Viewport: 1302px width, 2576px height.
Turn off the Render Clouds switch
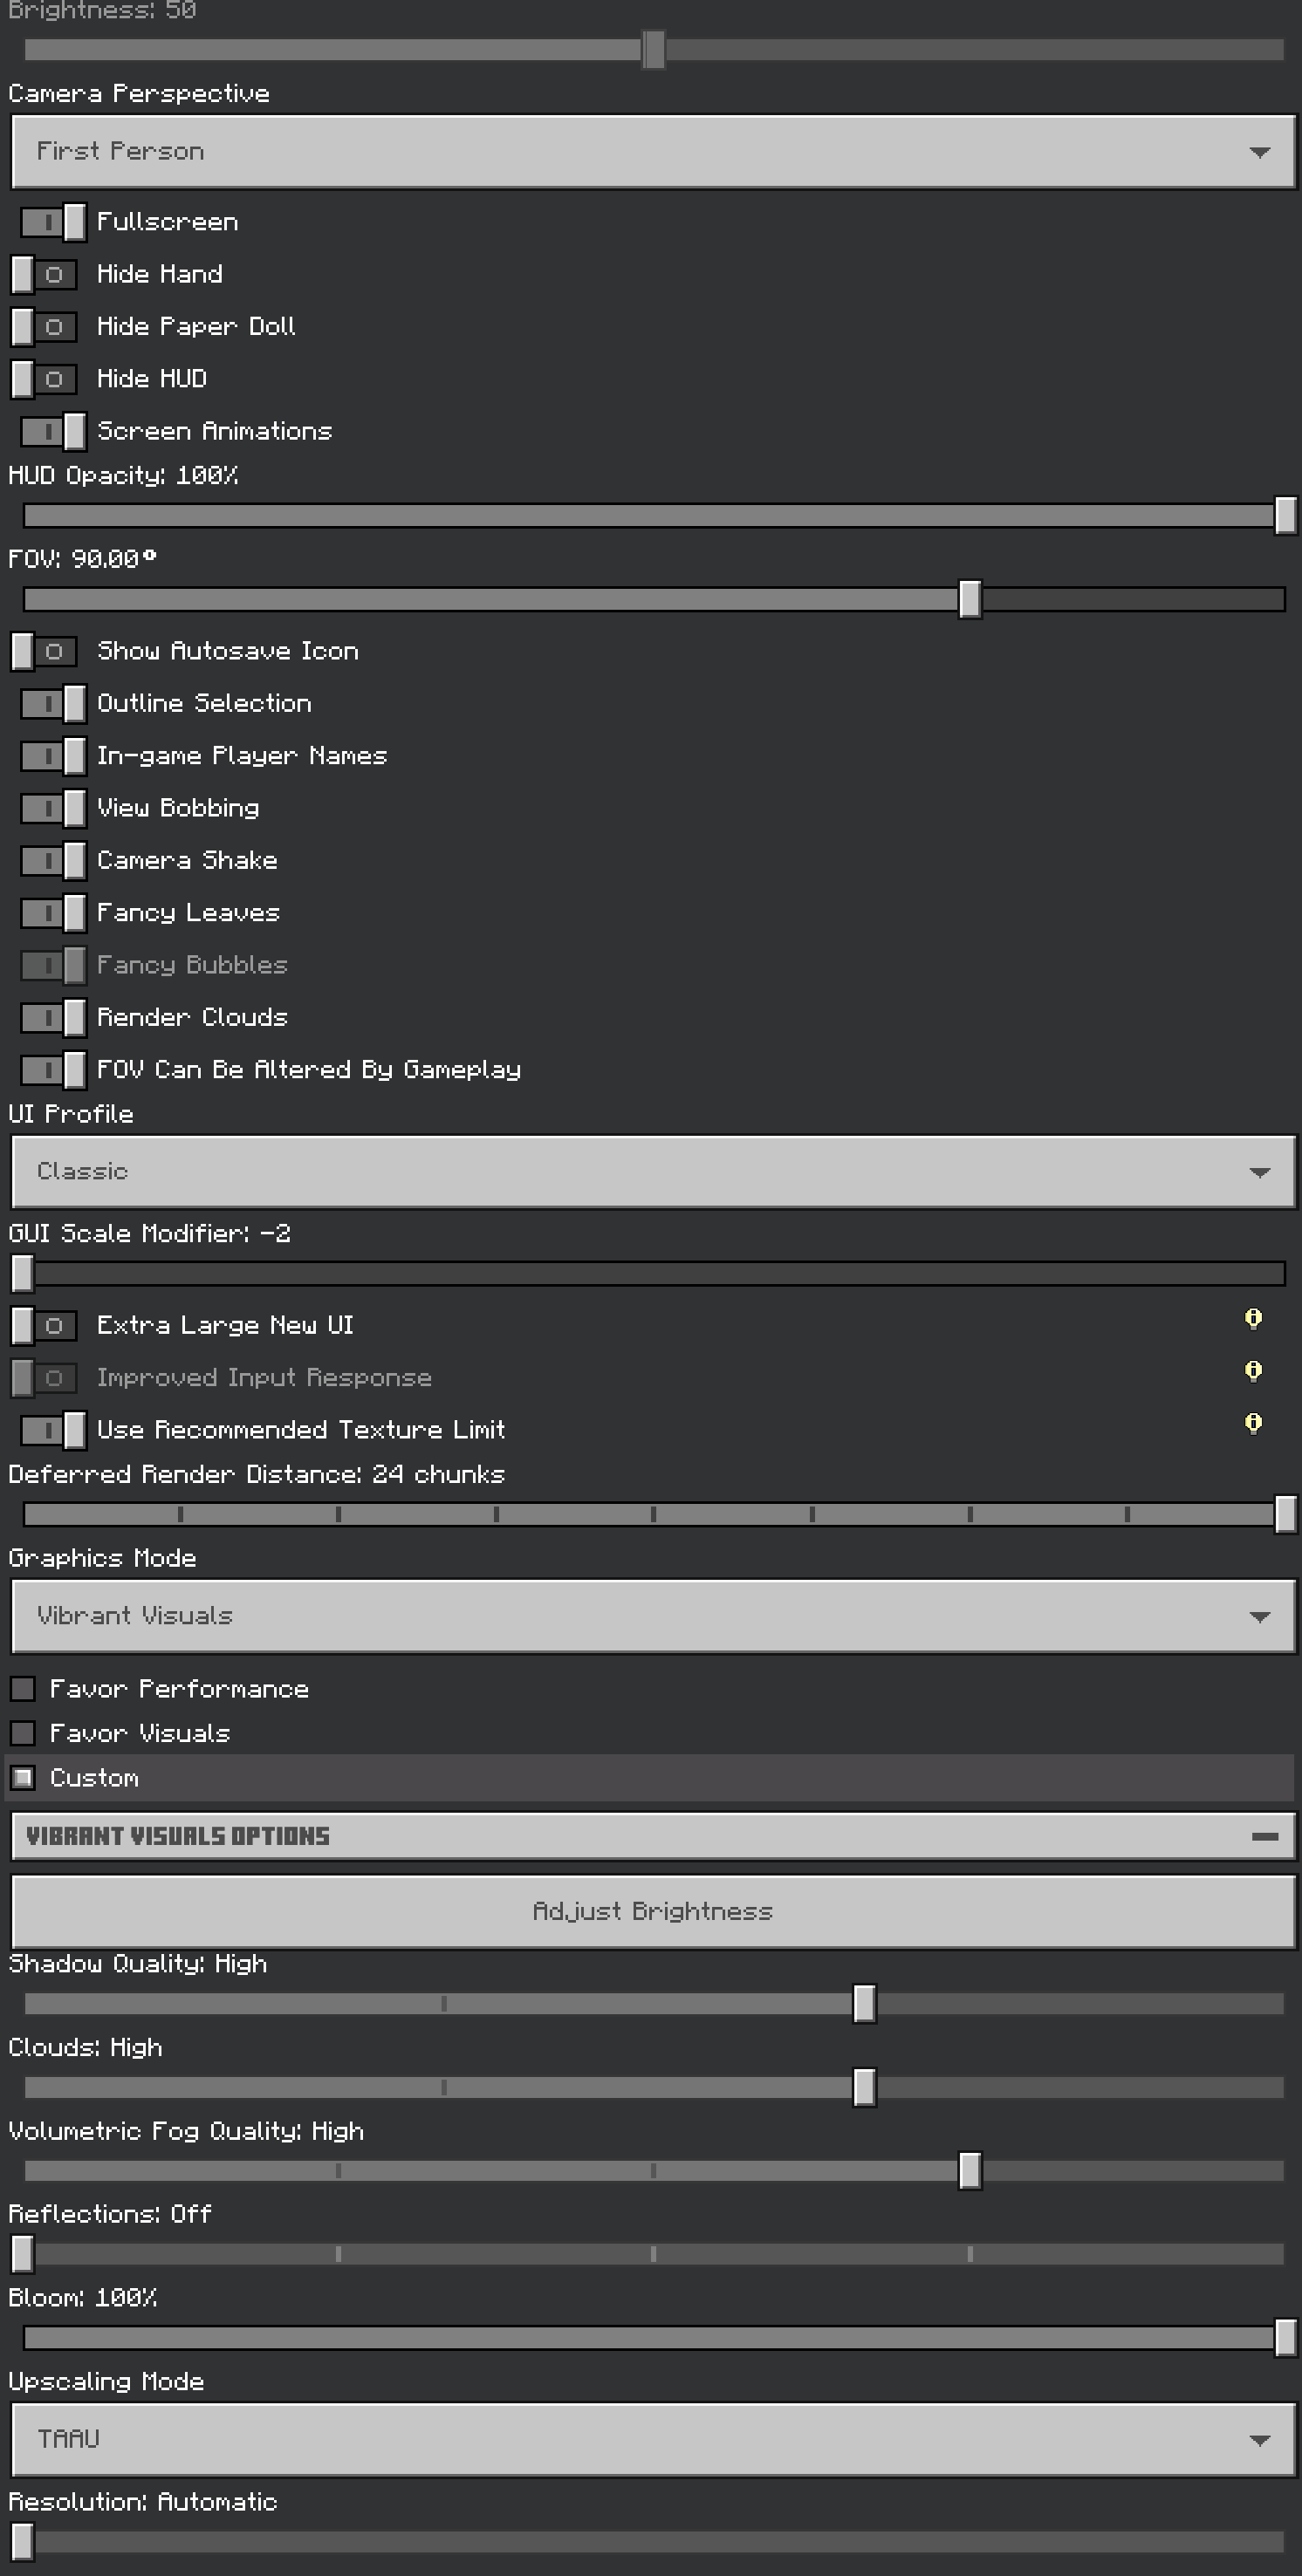52,1018
